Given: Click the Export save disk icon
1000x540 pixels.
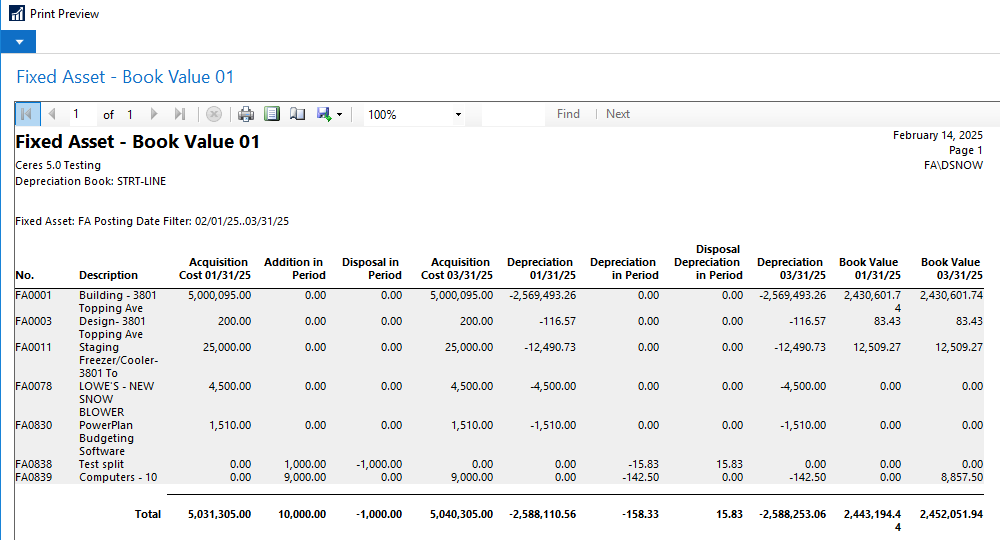Looking at the screenshot, I should click(x=324, y=114).
